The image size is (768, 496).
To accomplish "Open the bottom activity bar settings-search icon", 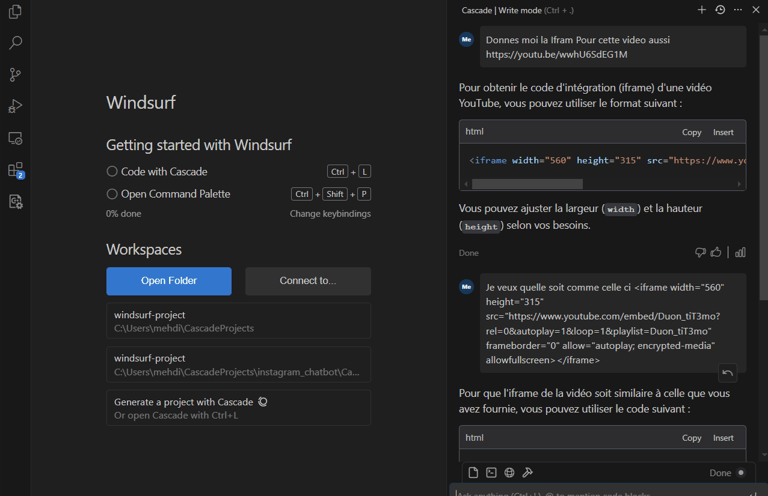I will click(x=15, y=202).
